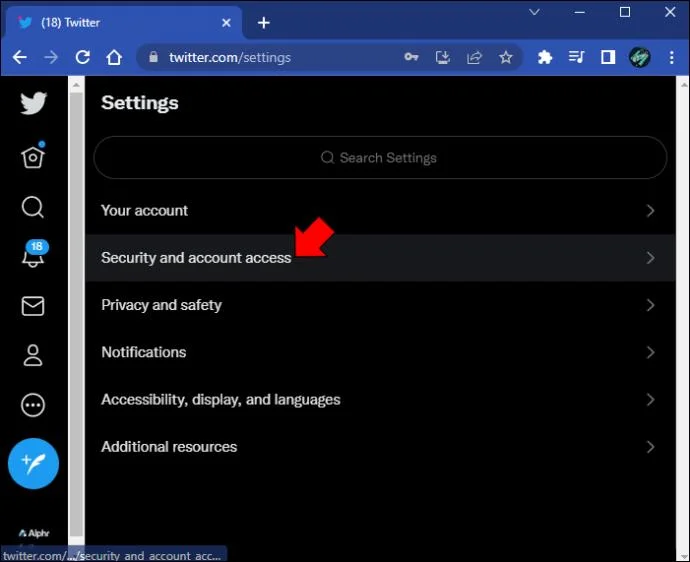
Task: Expand the Your account chevron
Action: point(650,211)
